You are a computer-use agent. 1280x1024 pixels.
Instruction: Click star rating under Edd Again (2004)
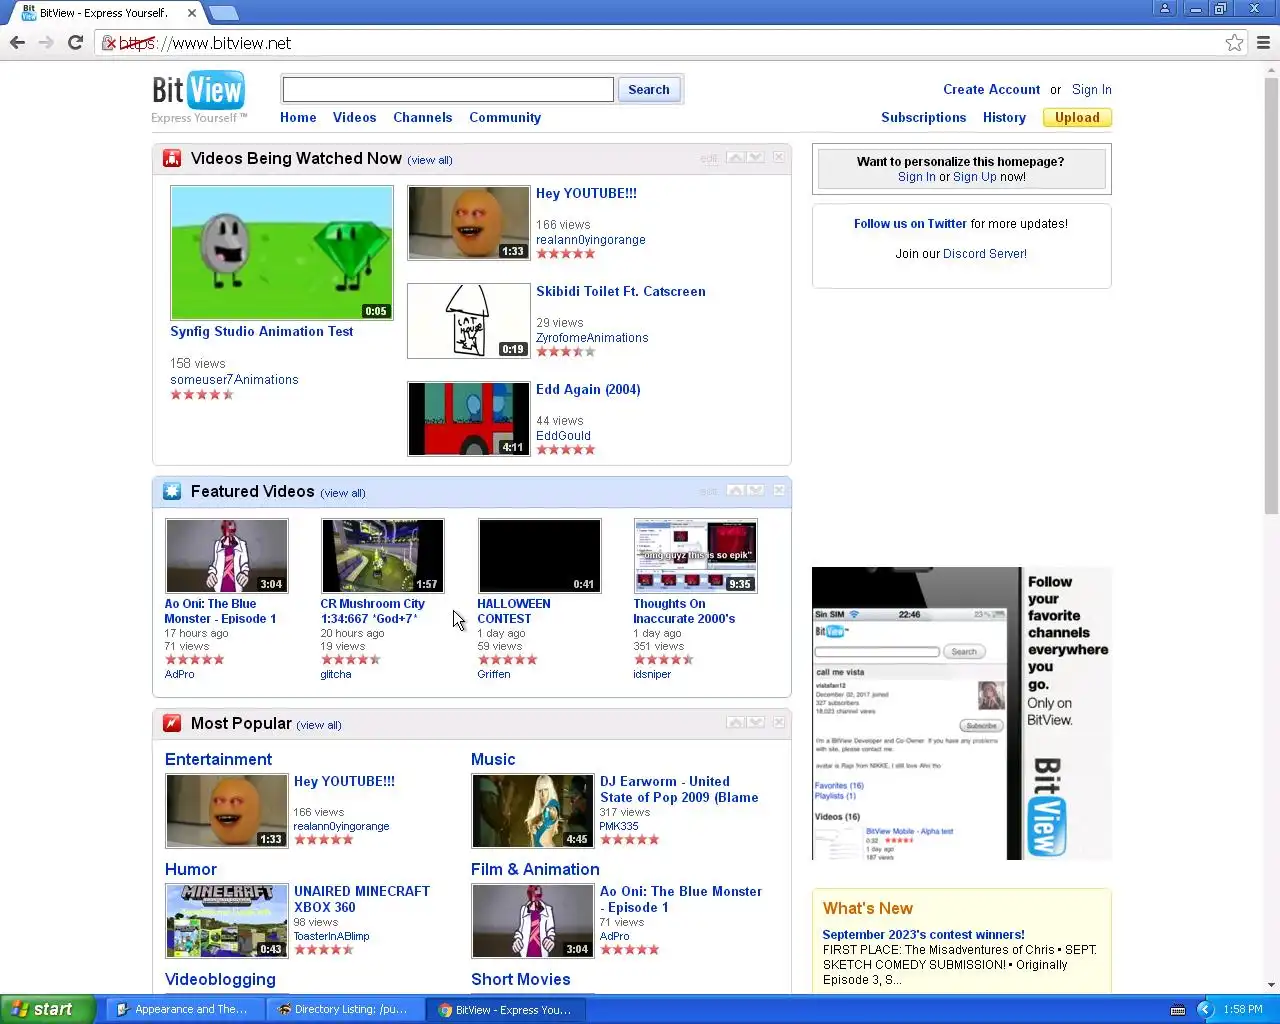pyautogui.click(x=565, y=450)
